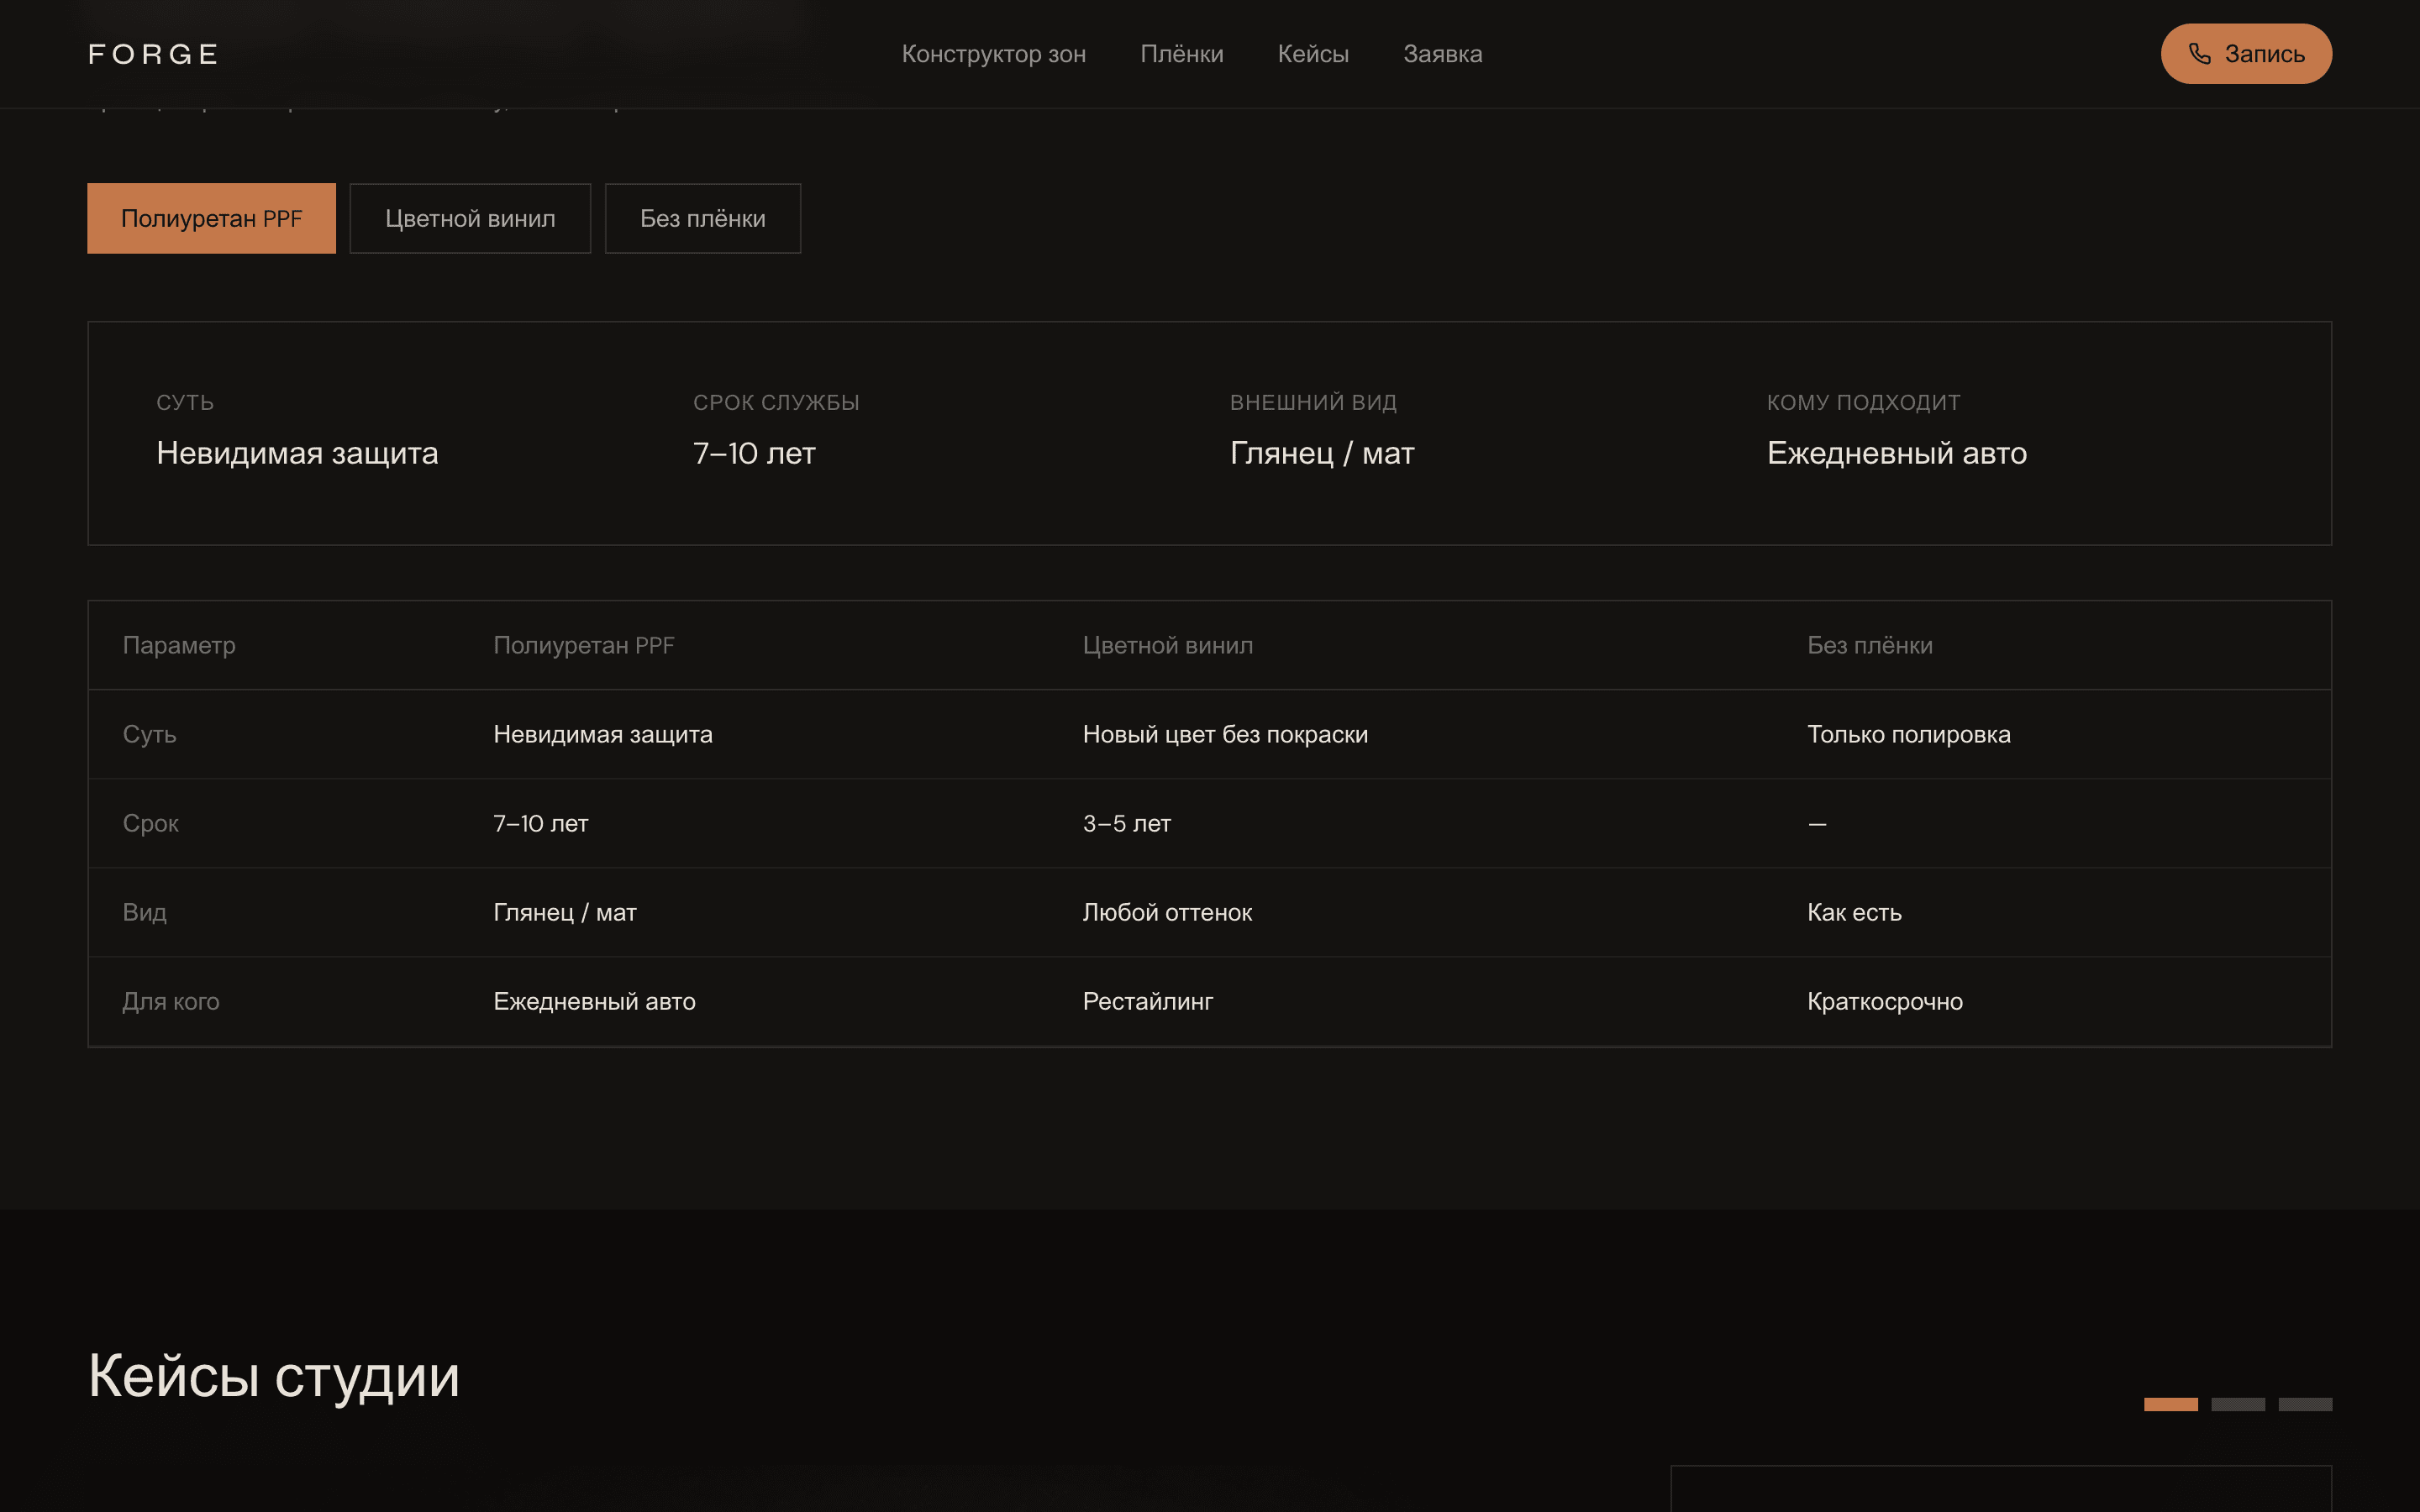Click the Запись call button
The height and width of the screenshot is (1512, 2420).
[x=2246, y=54]
